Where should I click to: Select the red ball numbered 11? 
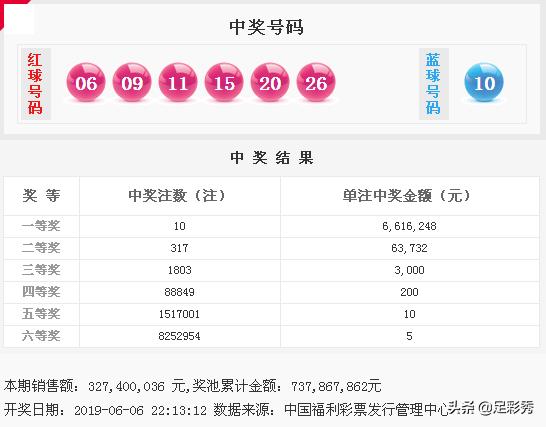pyautogui.click(x=178, y=82)
